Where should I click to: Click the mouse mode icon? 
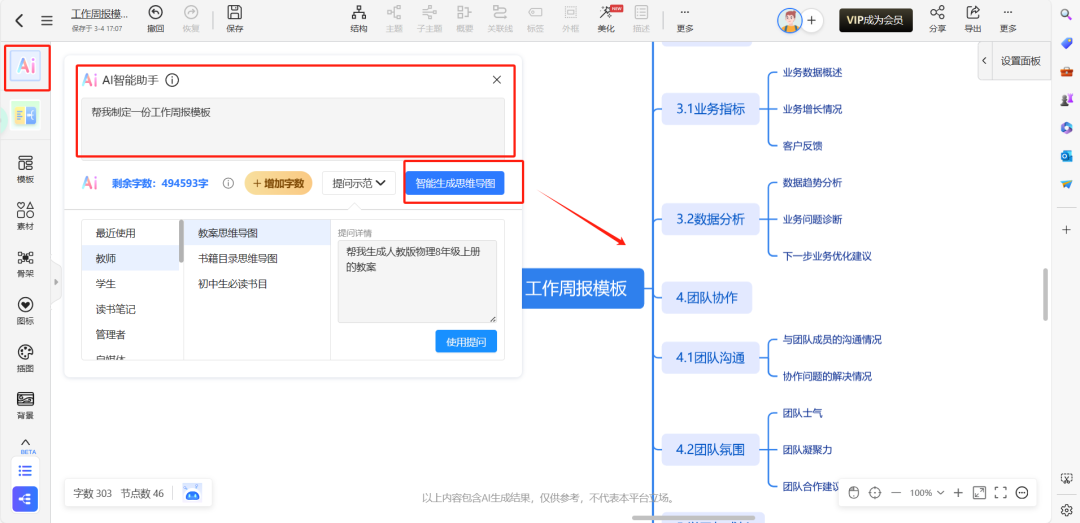(x=853, y=493)
